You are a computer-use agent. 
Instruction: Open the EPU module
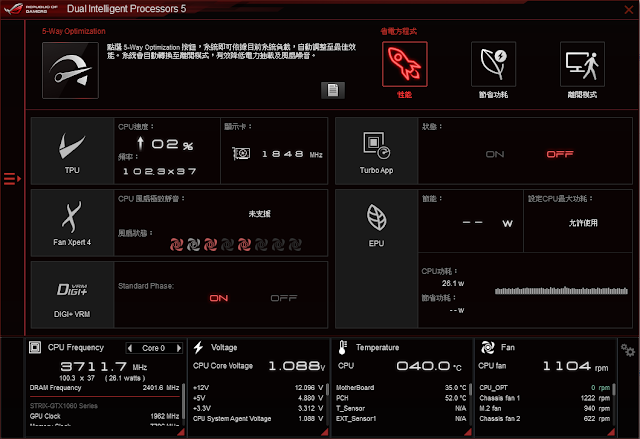tap(376, 259)
